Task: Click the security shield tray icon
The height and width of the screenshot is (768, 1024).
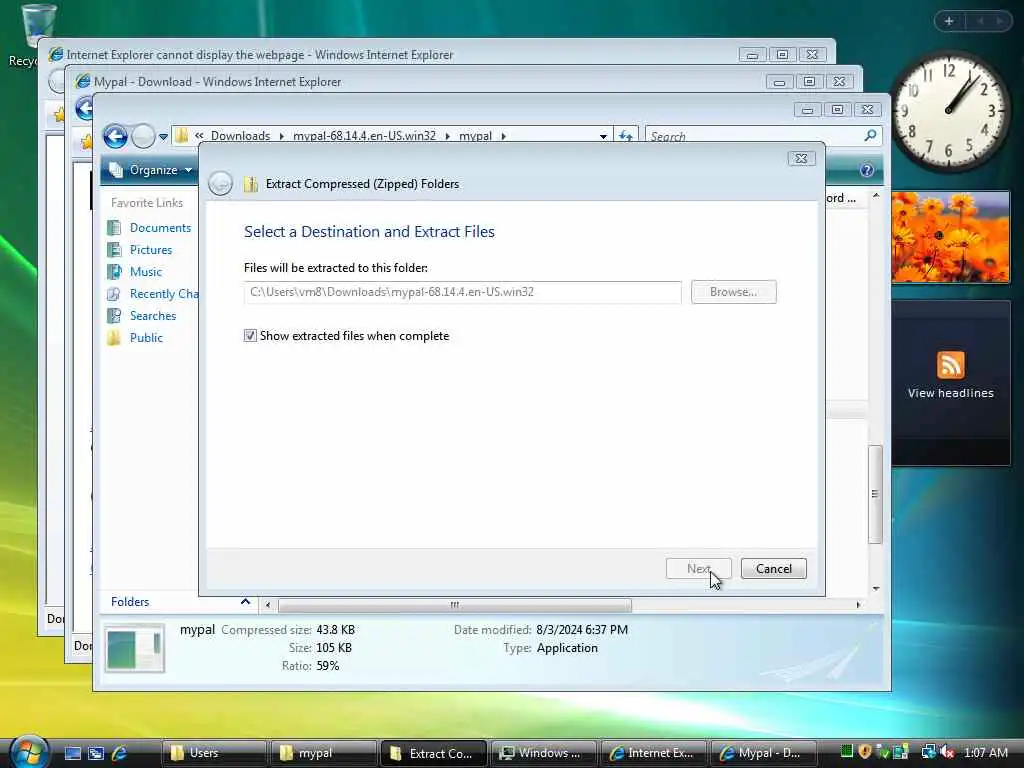Action: (865, 752)
